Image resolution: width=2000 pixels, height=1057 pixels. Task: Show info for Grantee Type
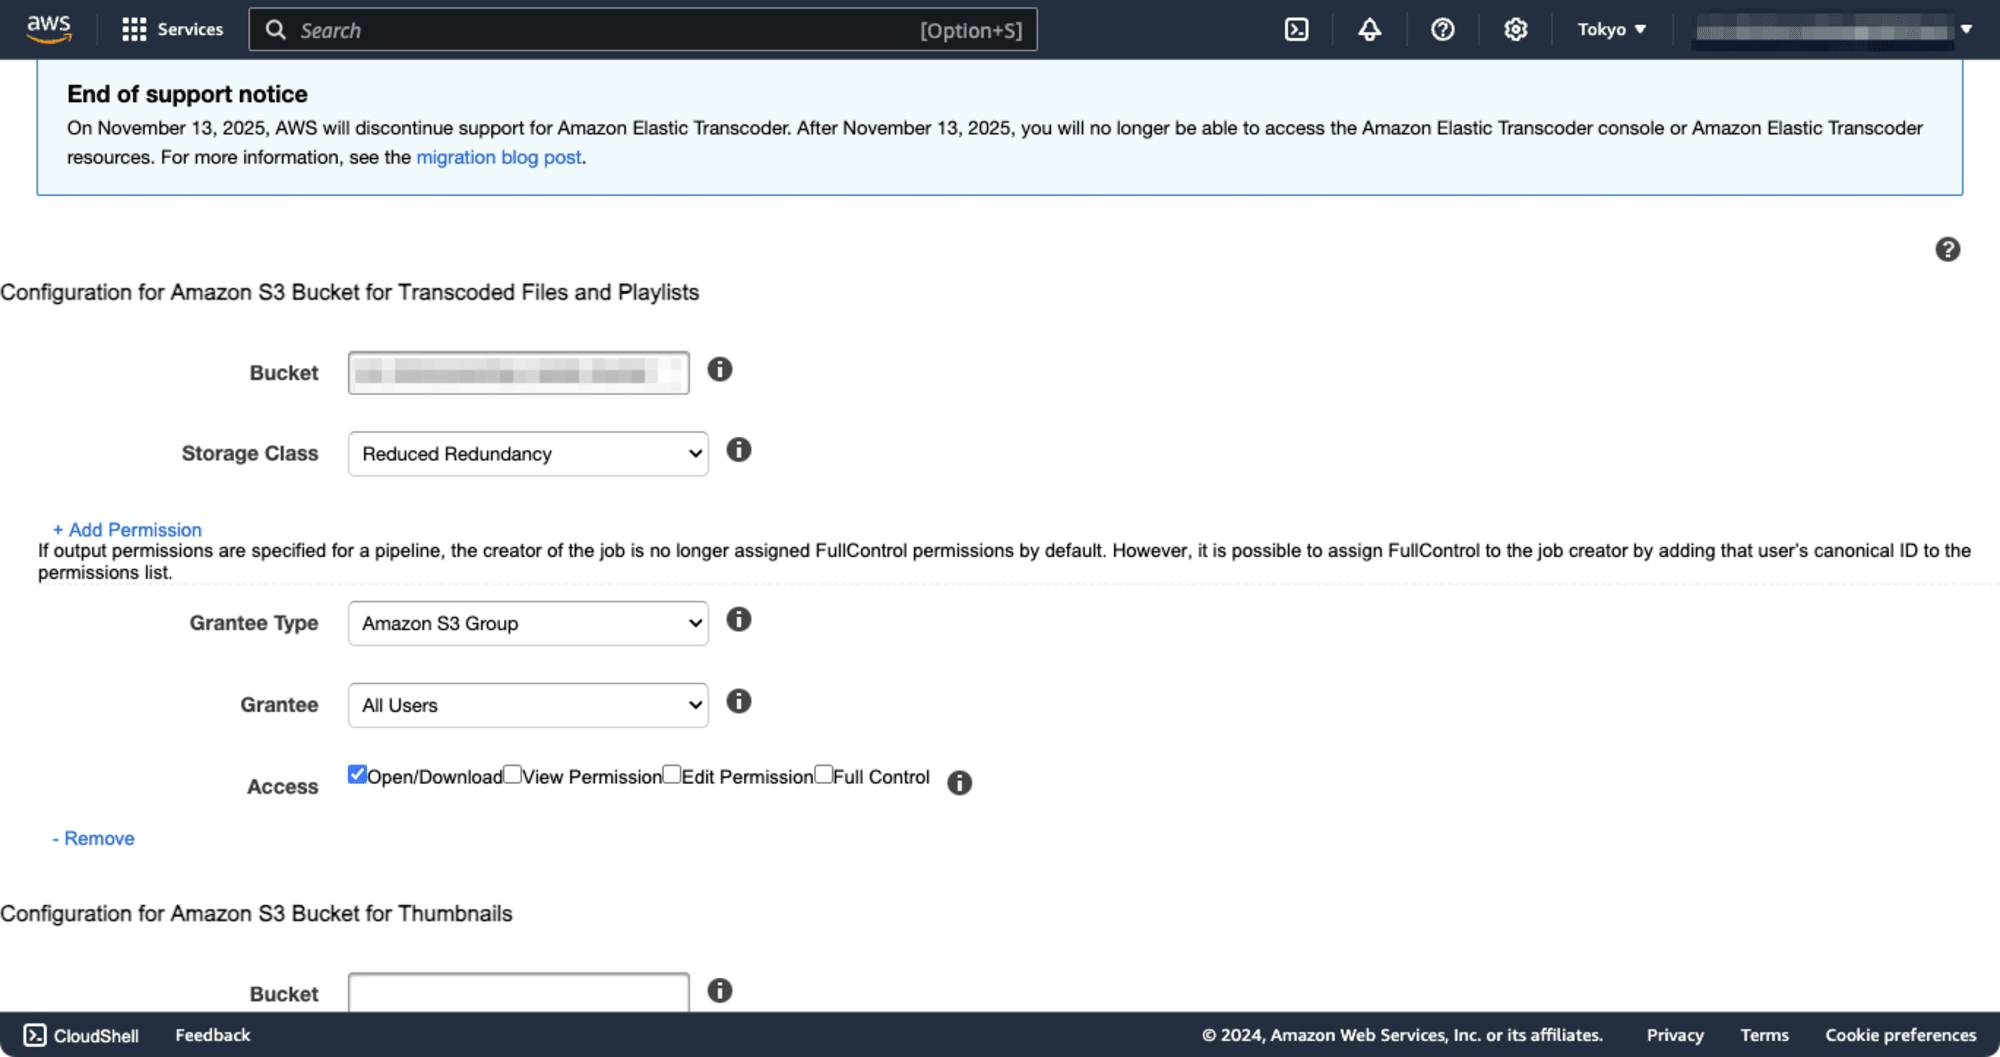click(x=738, y=619)
